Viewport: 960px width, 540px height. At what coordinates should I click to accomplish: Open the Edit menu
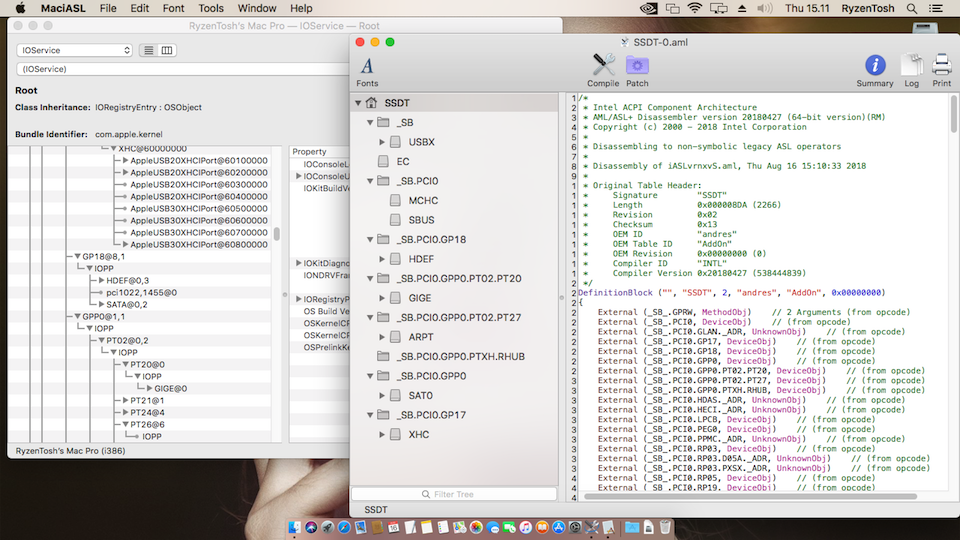click(x=140, y=8)
